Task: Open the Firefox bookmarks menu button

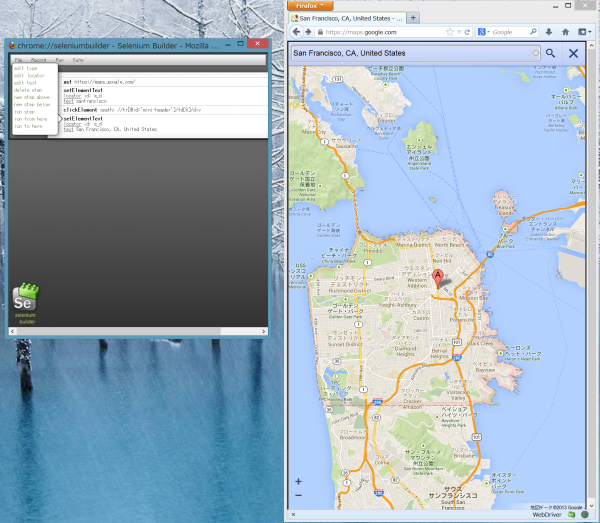Action: (x=584, y=32)
